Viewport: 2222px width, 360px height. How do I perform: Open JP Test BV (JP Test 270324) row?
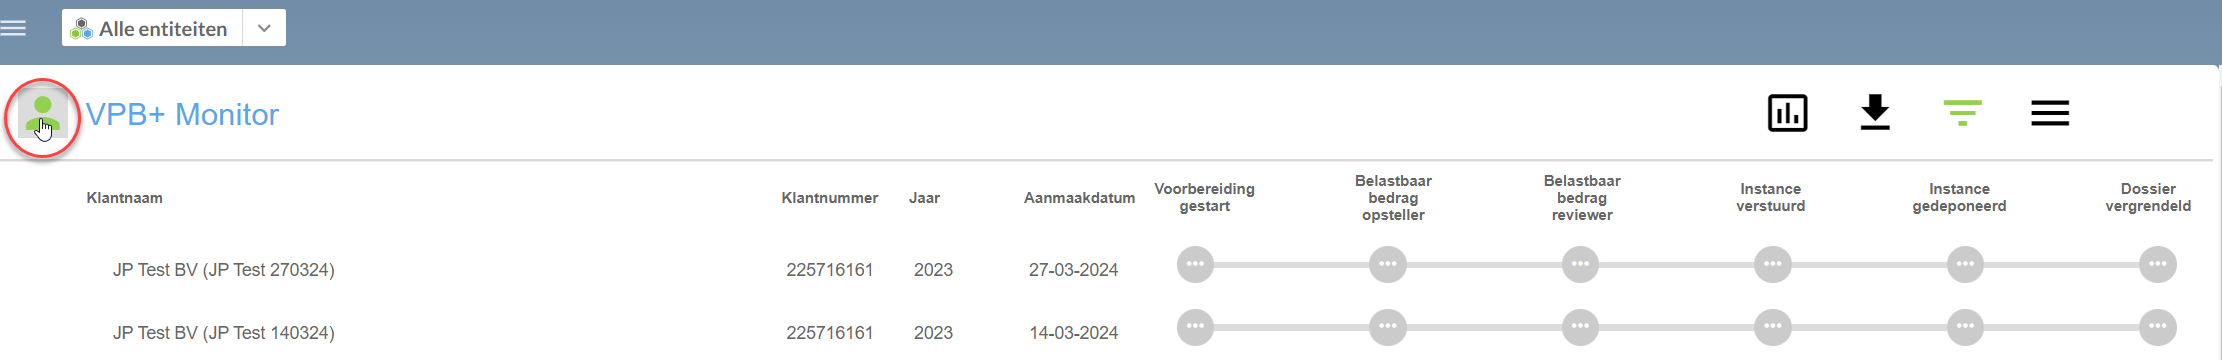pyautogui.click(x=224, y=270)
